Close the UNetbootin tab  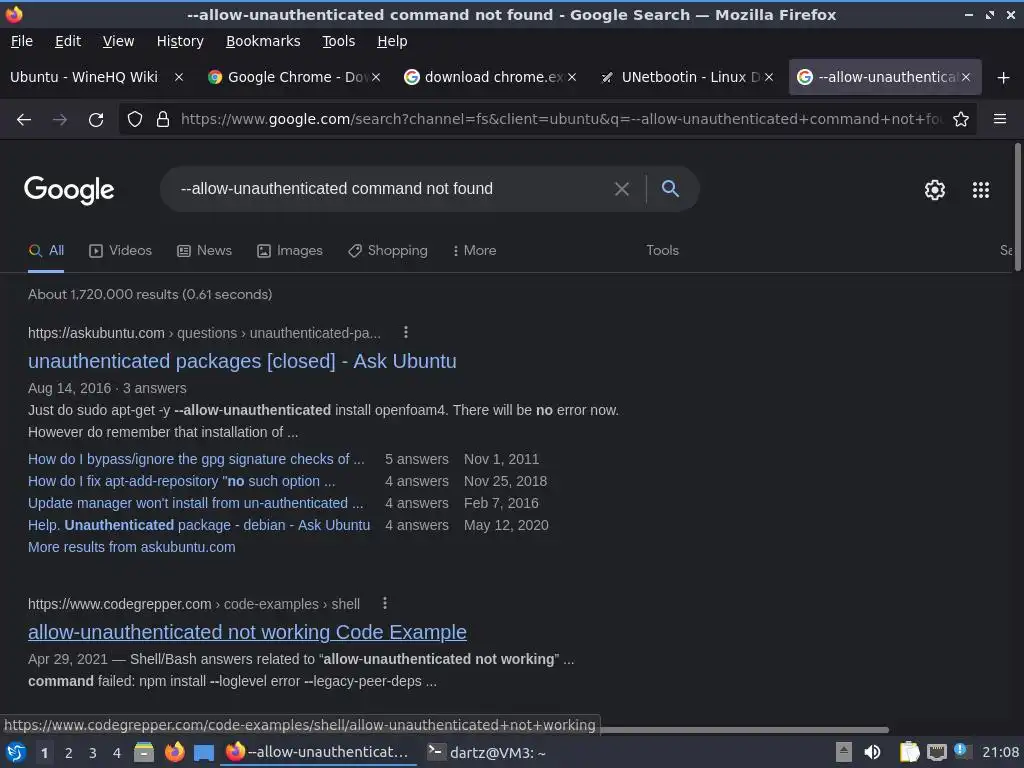(x=769, y=77)
